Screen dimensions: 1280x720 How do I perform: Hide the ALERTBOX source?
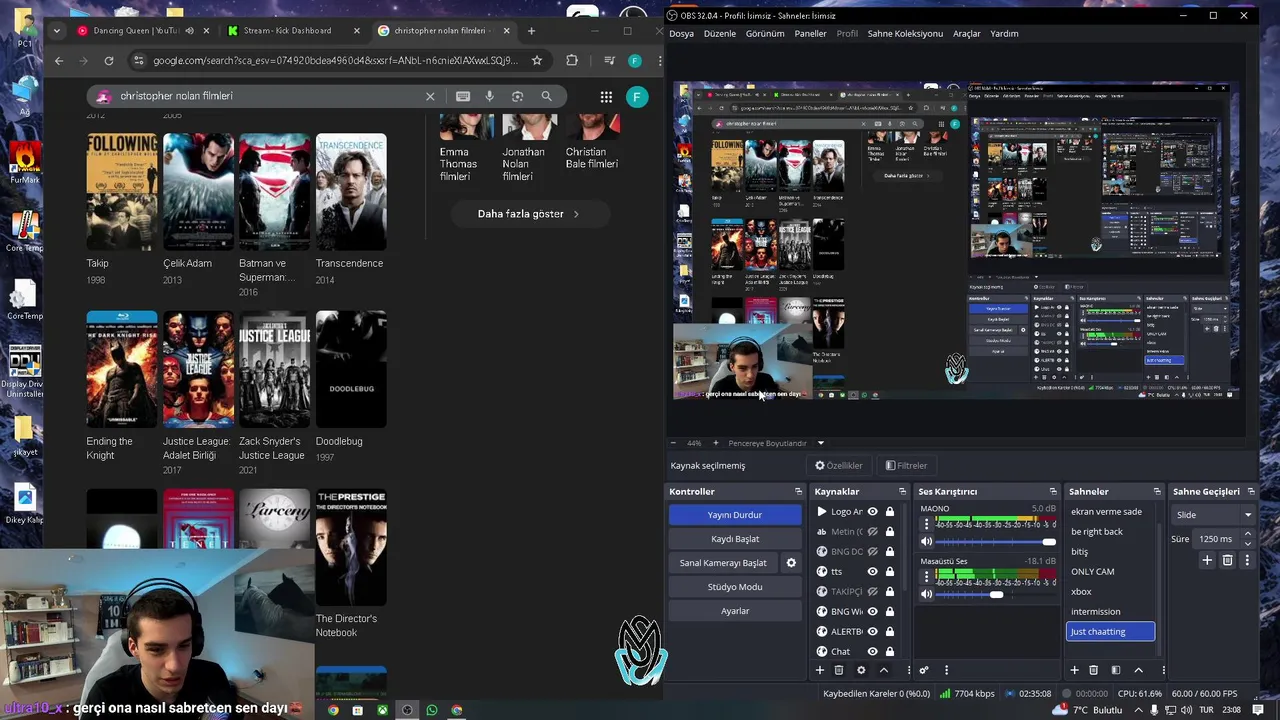873,631
